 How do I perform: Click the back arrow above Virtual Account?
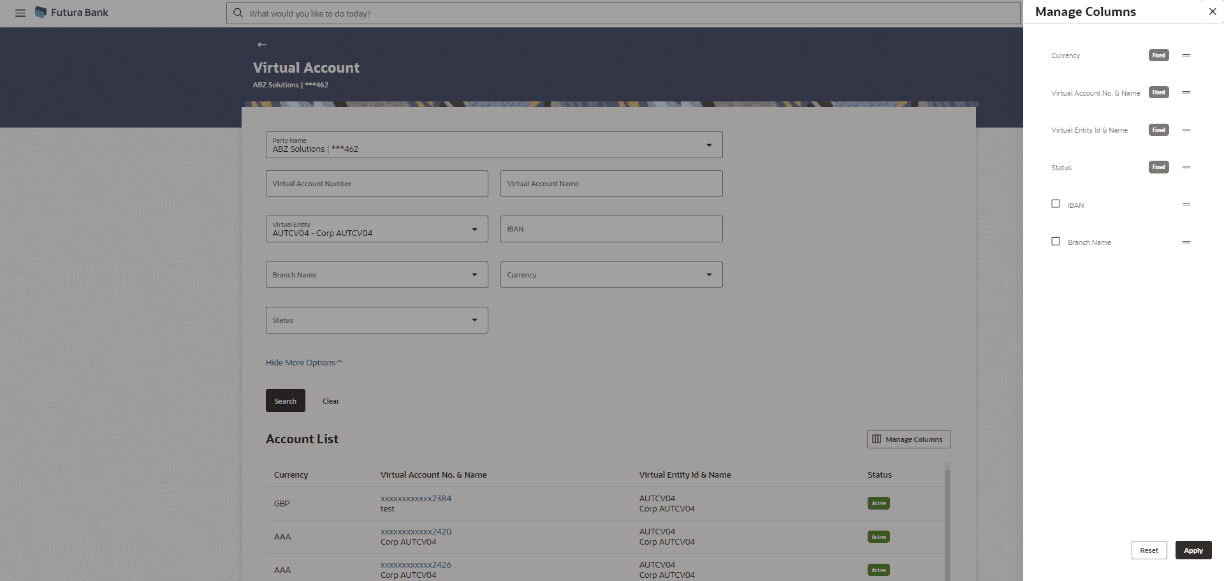[262, 44]
